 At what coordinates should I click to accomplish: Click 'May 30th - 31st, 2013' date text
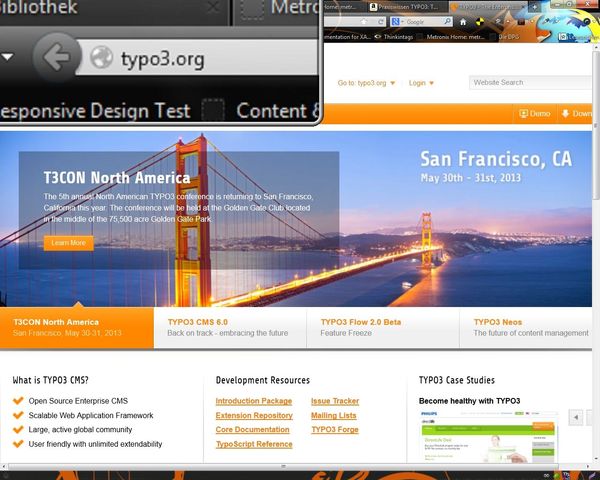point(471,178)
